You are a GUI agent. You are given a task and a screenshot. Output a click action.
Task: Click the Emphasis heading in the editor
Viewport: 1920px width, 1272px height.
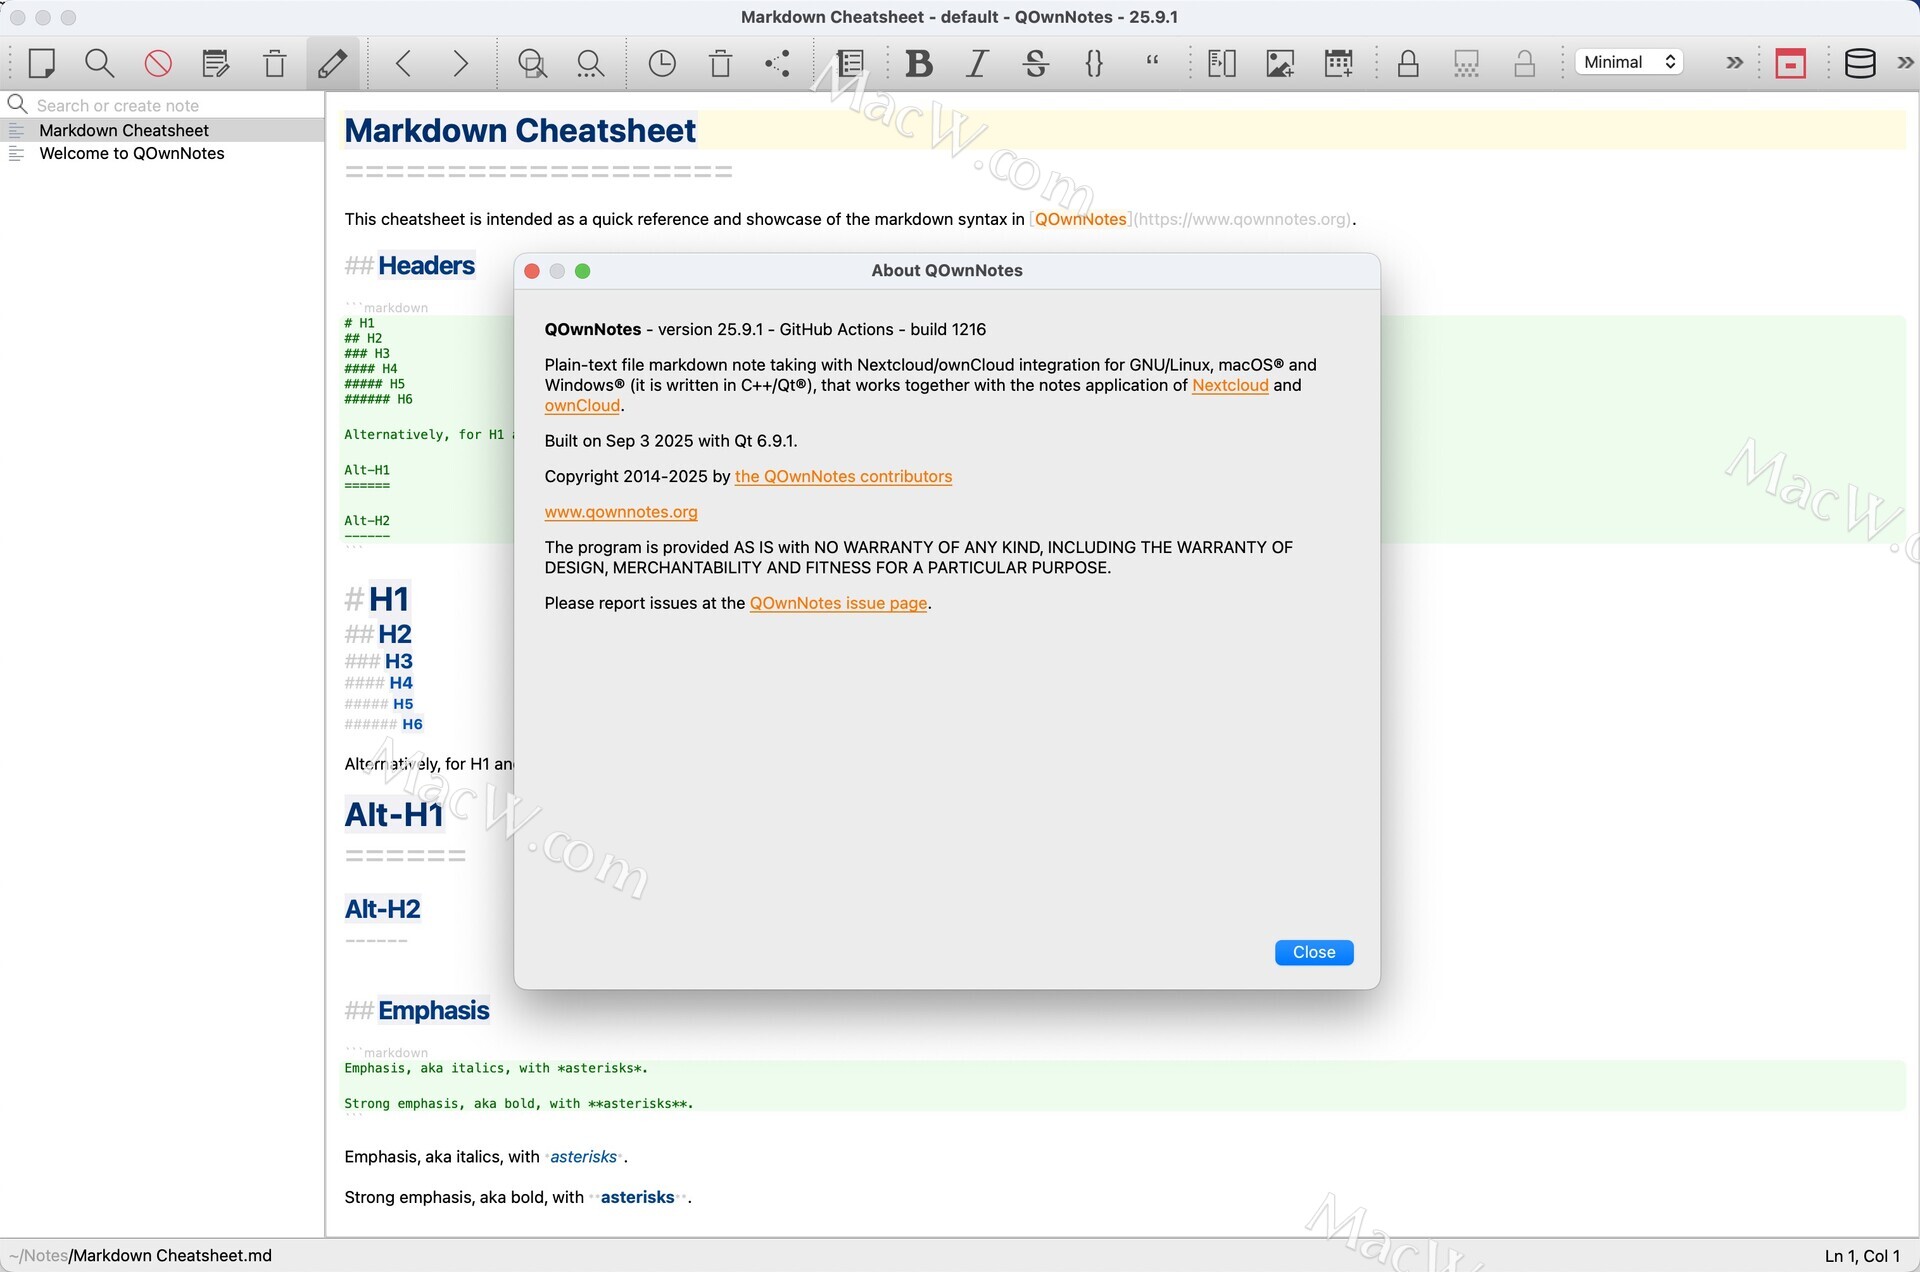(433, 1010)
